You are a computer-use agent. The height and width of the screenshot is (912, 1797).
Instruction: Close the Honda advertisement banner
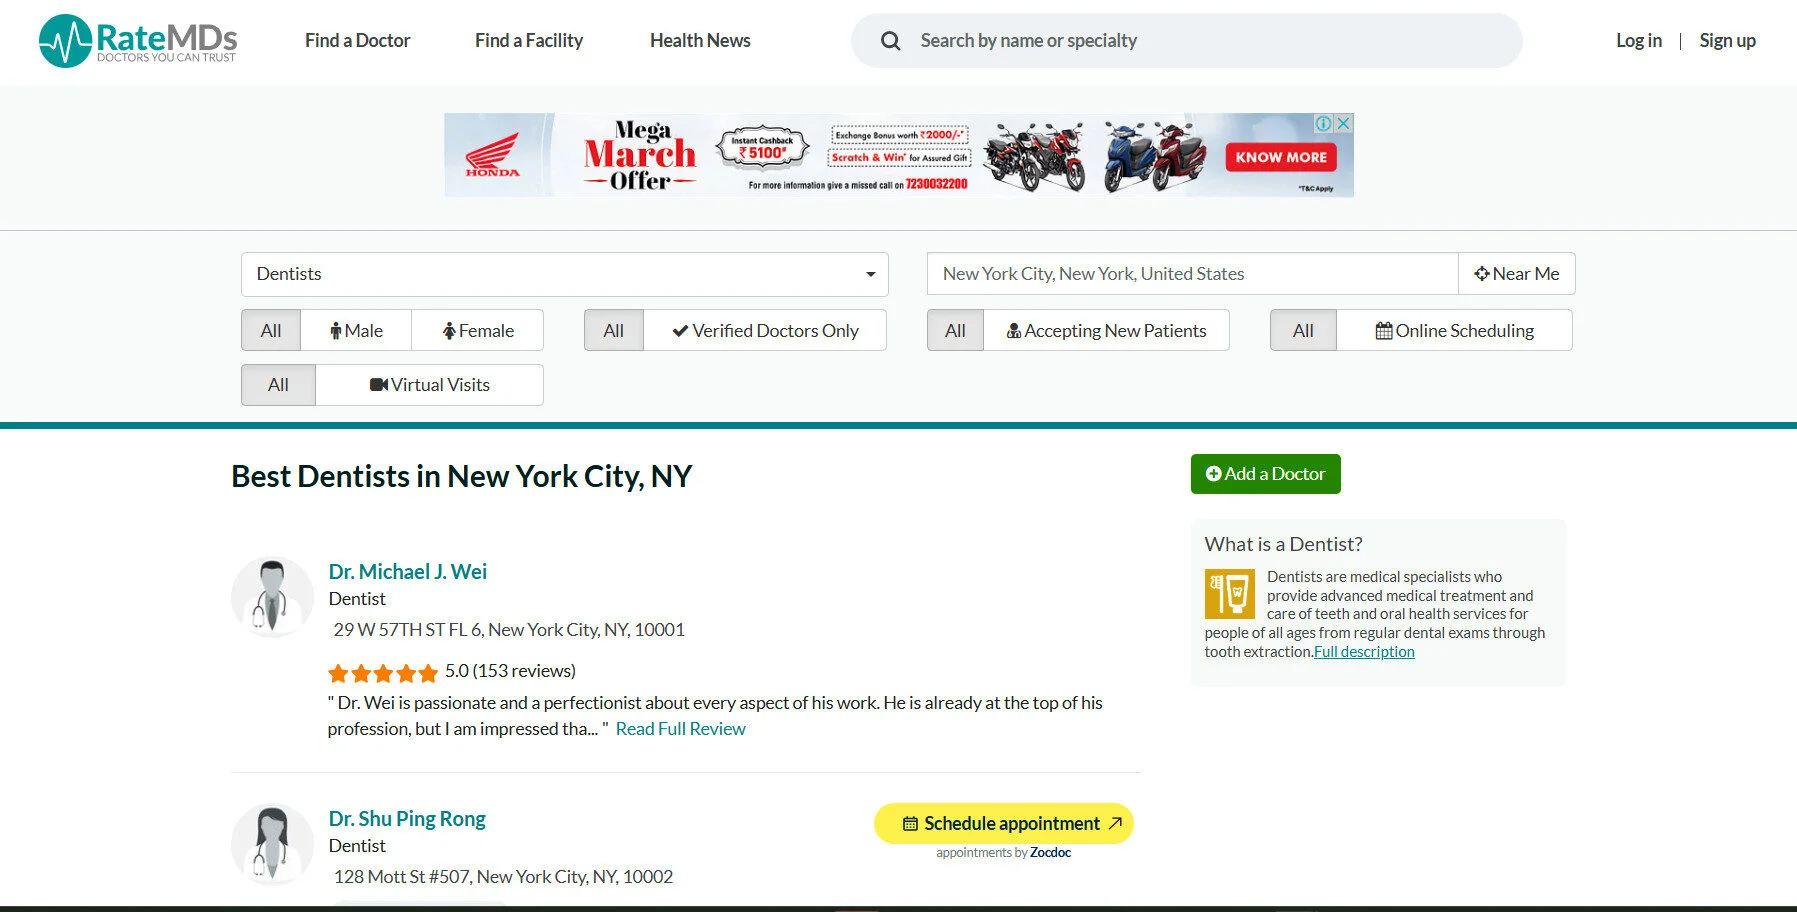(x=1344, y=123)
